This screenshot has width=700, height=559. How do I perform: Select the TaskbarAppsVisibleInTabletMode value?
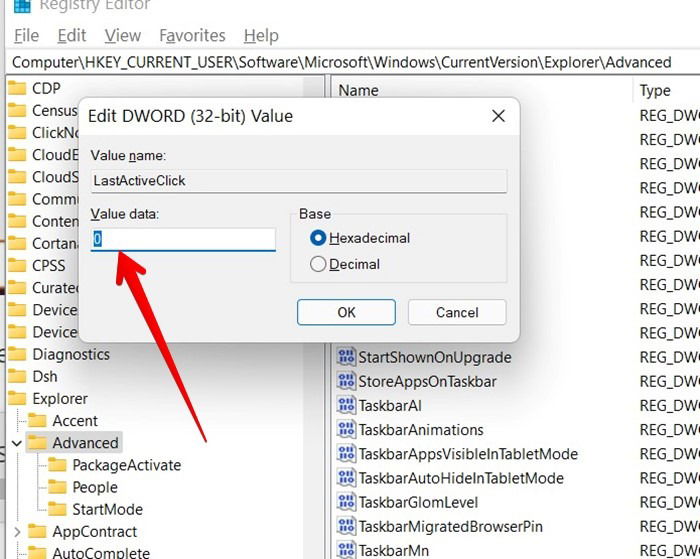coord(468,454)
